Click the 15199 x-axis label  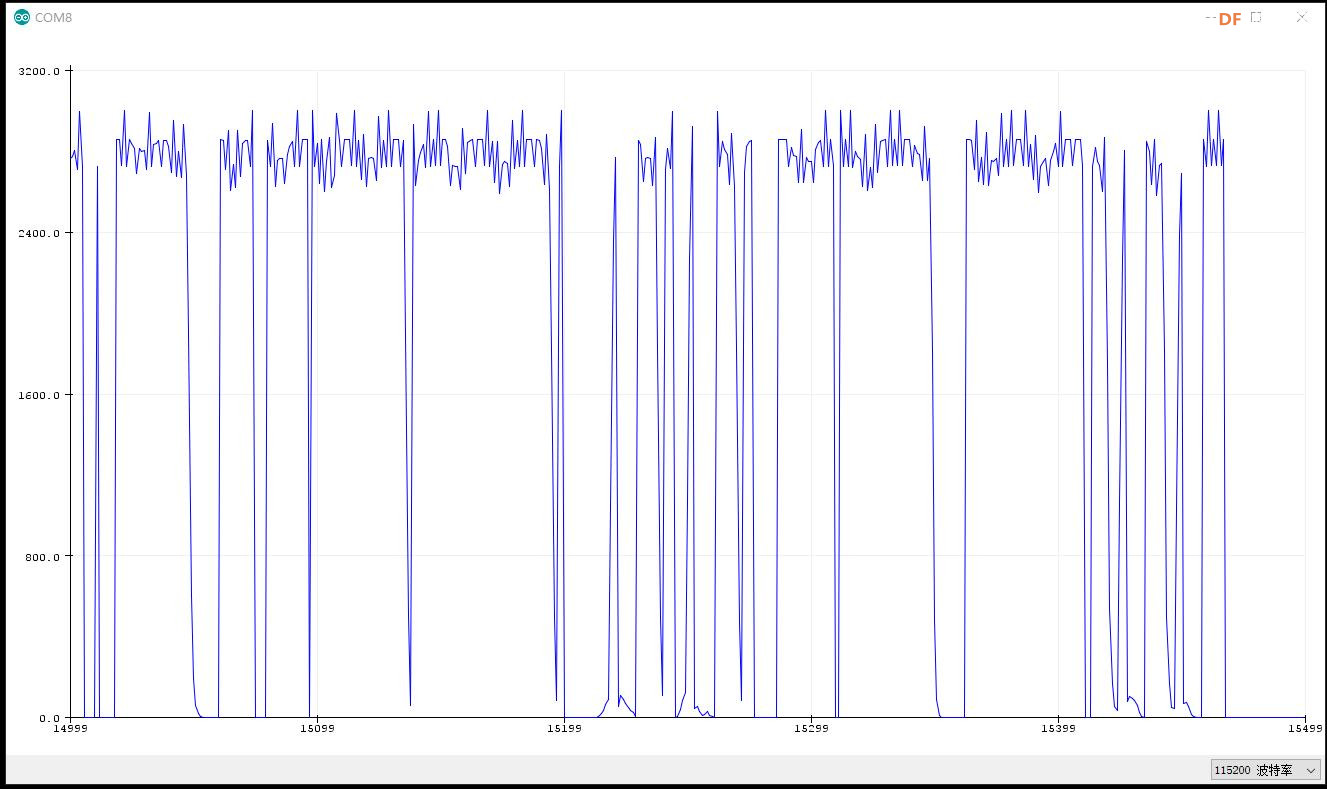tap(564, 729)
